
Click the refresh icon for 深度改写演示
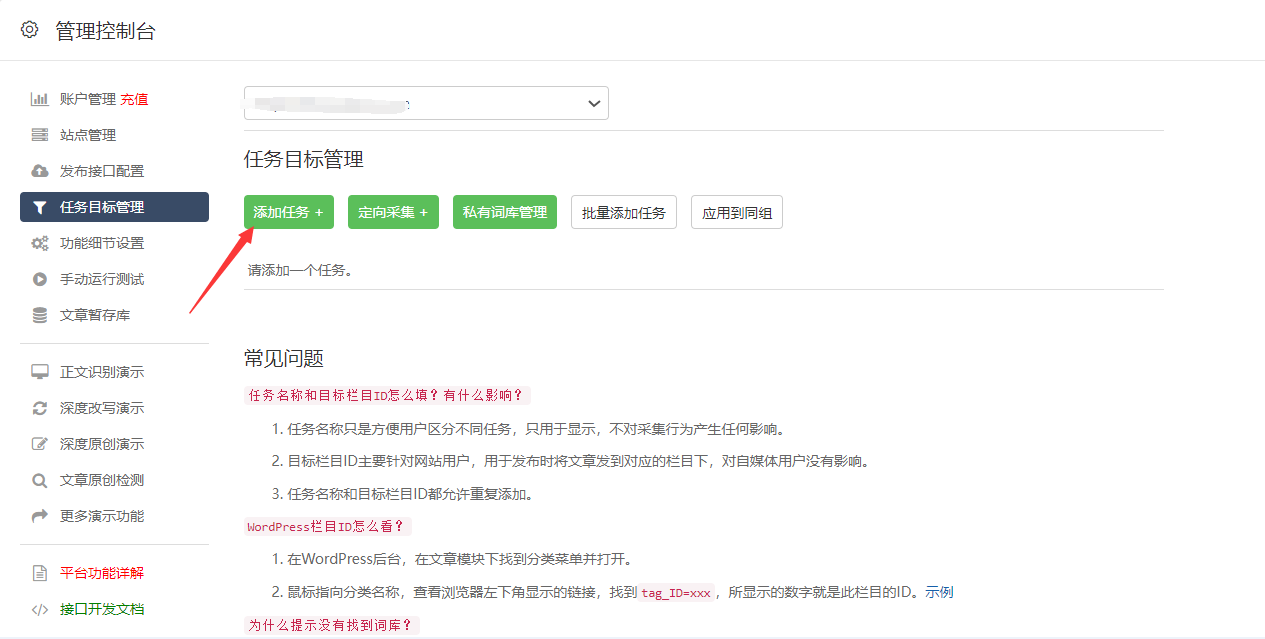pyautogui.click(x=40, y=408)
